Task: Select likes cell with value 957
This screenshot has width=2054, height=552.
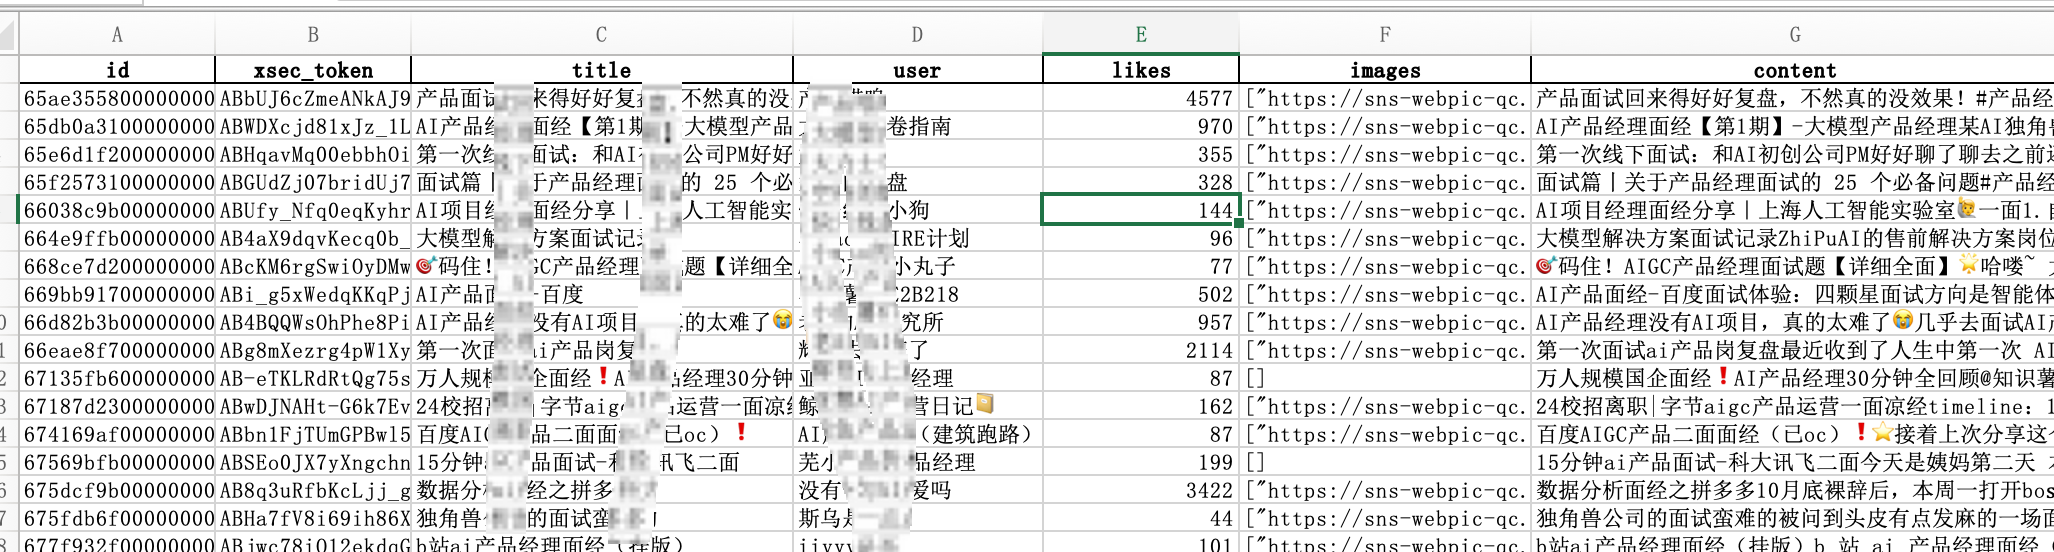Action: click(x=1141, y=322)
